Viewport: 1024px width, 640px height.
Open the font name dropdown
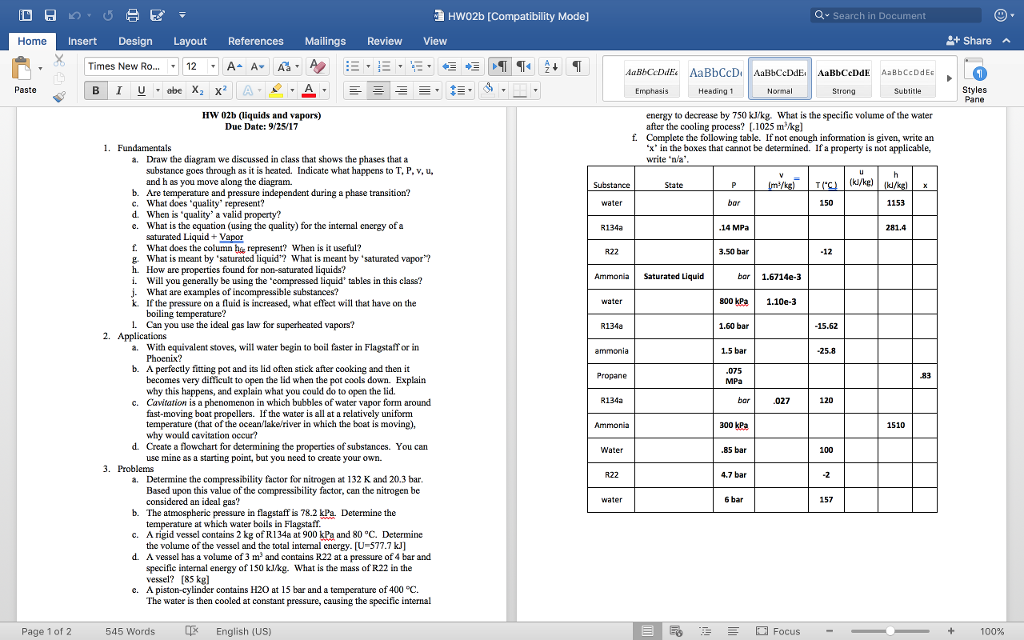(173, 65)
